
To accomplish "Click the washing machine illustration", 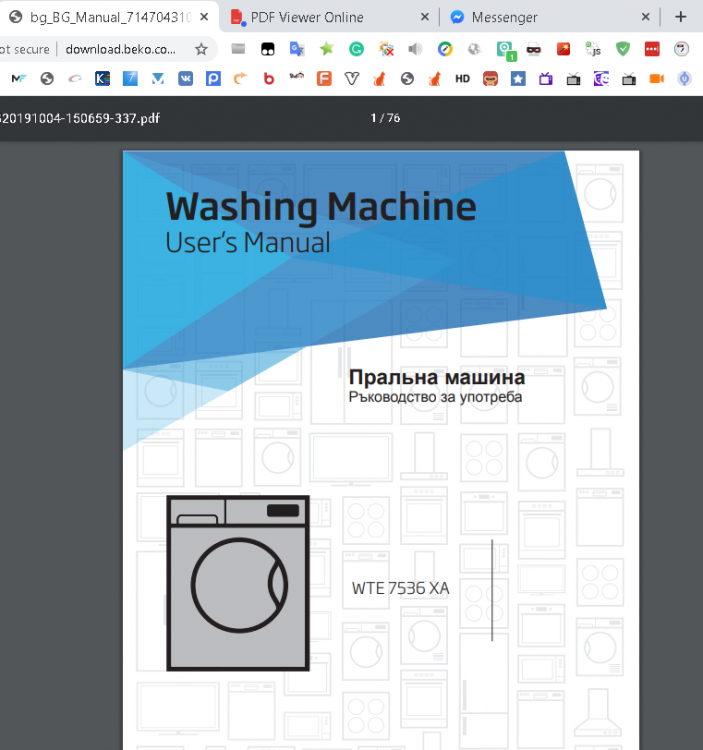I will coord(238,583).
